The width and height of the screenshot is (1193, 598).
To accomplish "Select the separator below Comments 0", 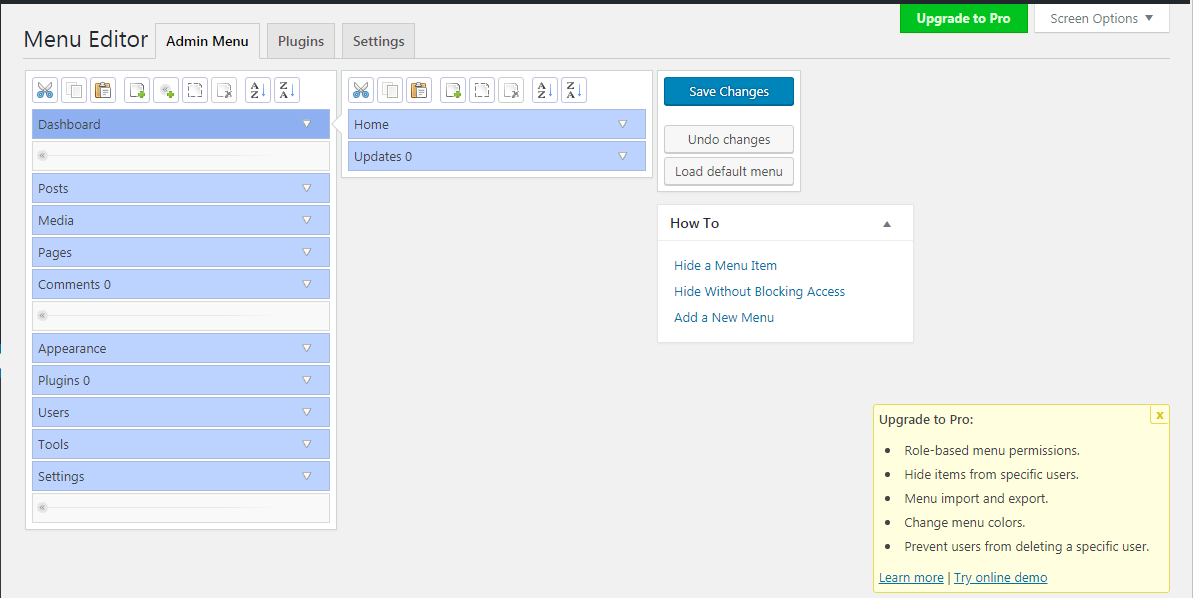I will pos(181,316).
